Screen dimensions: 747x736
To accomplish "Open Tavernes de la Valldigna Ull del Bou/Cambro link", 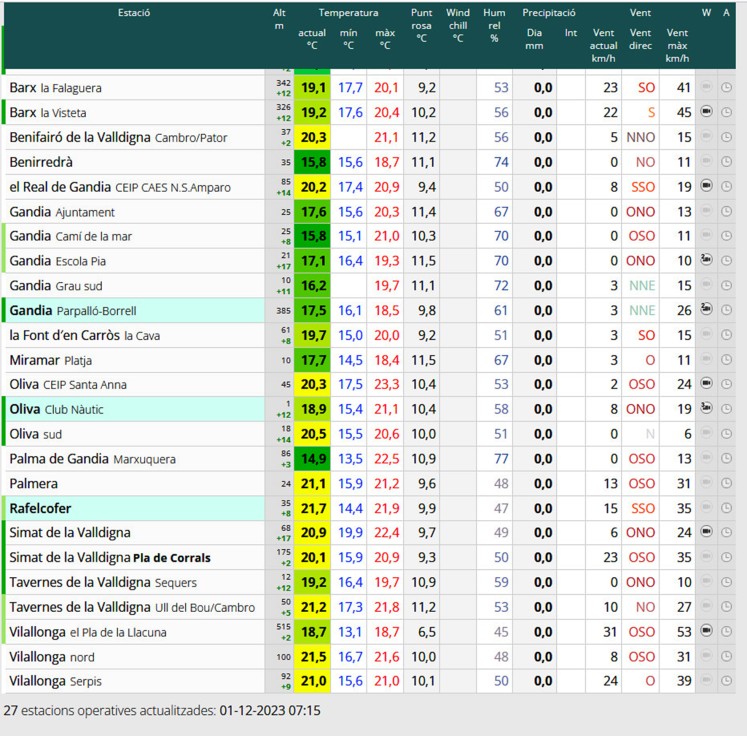I will tap(132, 607).
